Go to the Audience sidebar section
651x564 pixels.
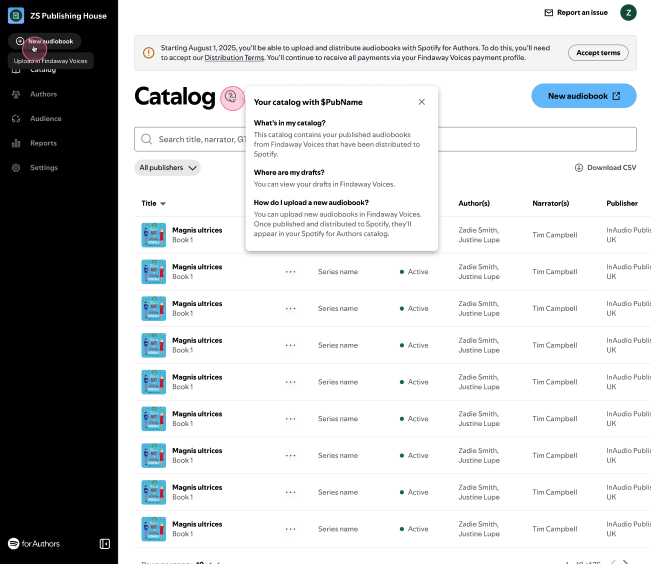pos(46,119)
